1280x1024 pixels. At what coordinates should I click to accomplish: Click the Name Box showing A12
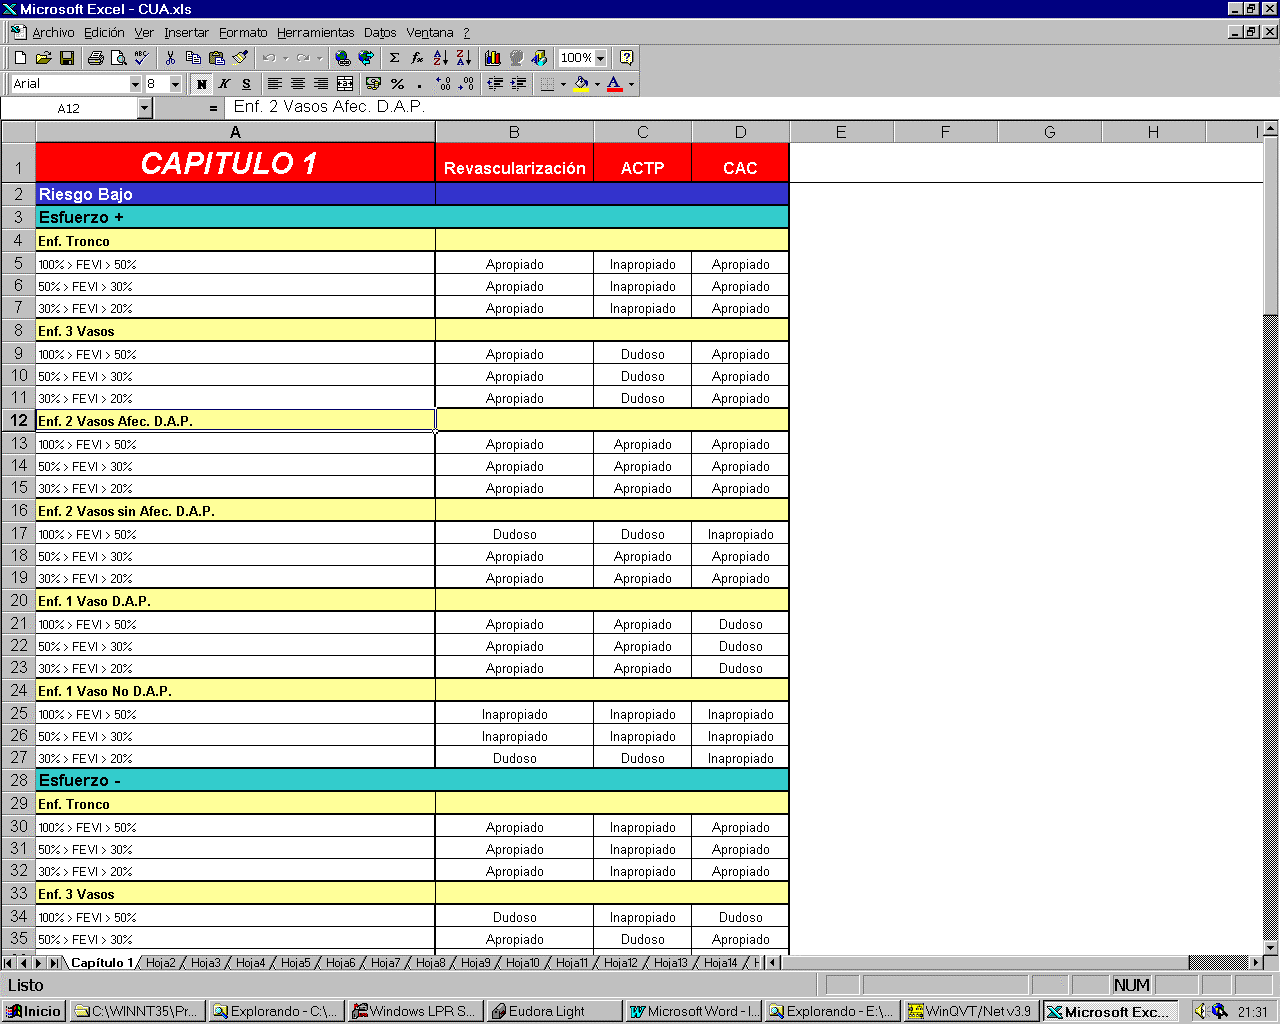click(68, 108)
